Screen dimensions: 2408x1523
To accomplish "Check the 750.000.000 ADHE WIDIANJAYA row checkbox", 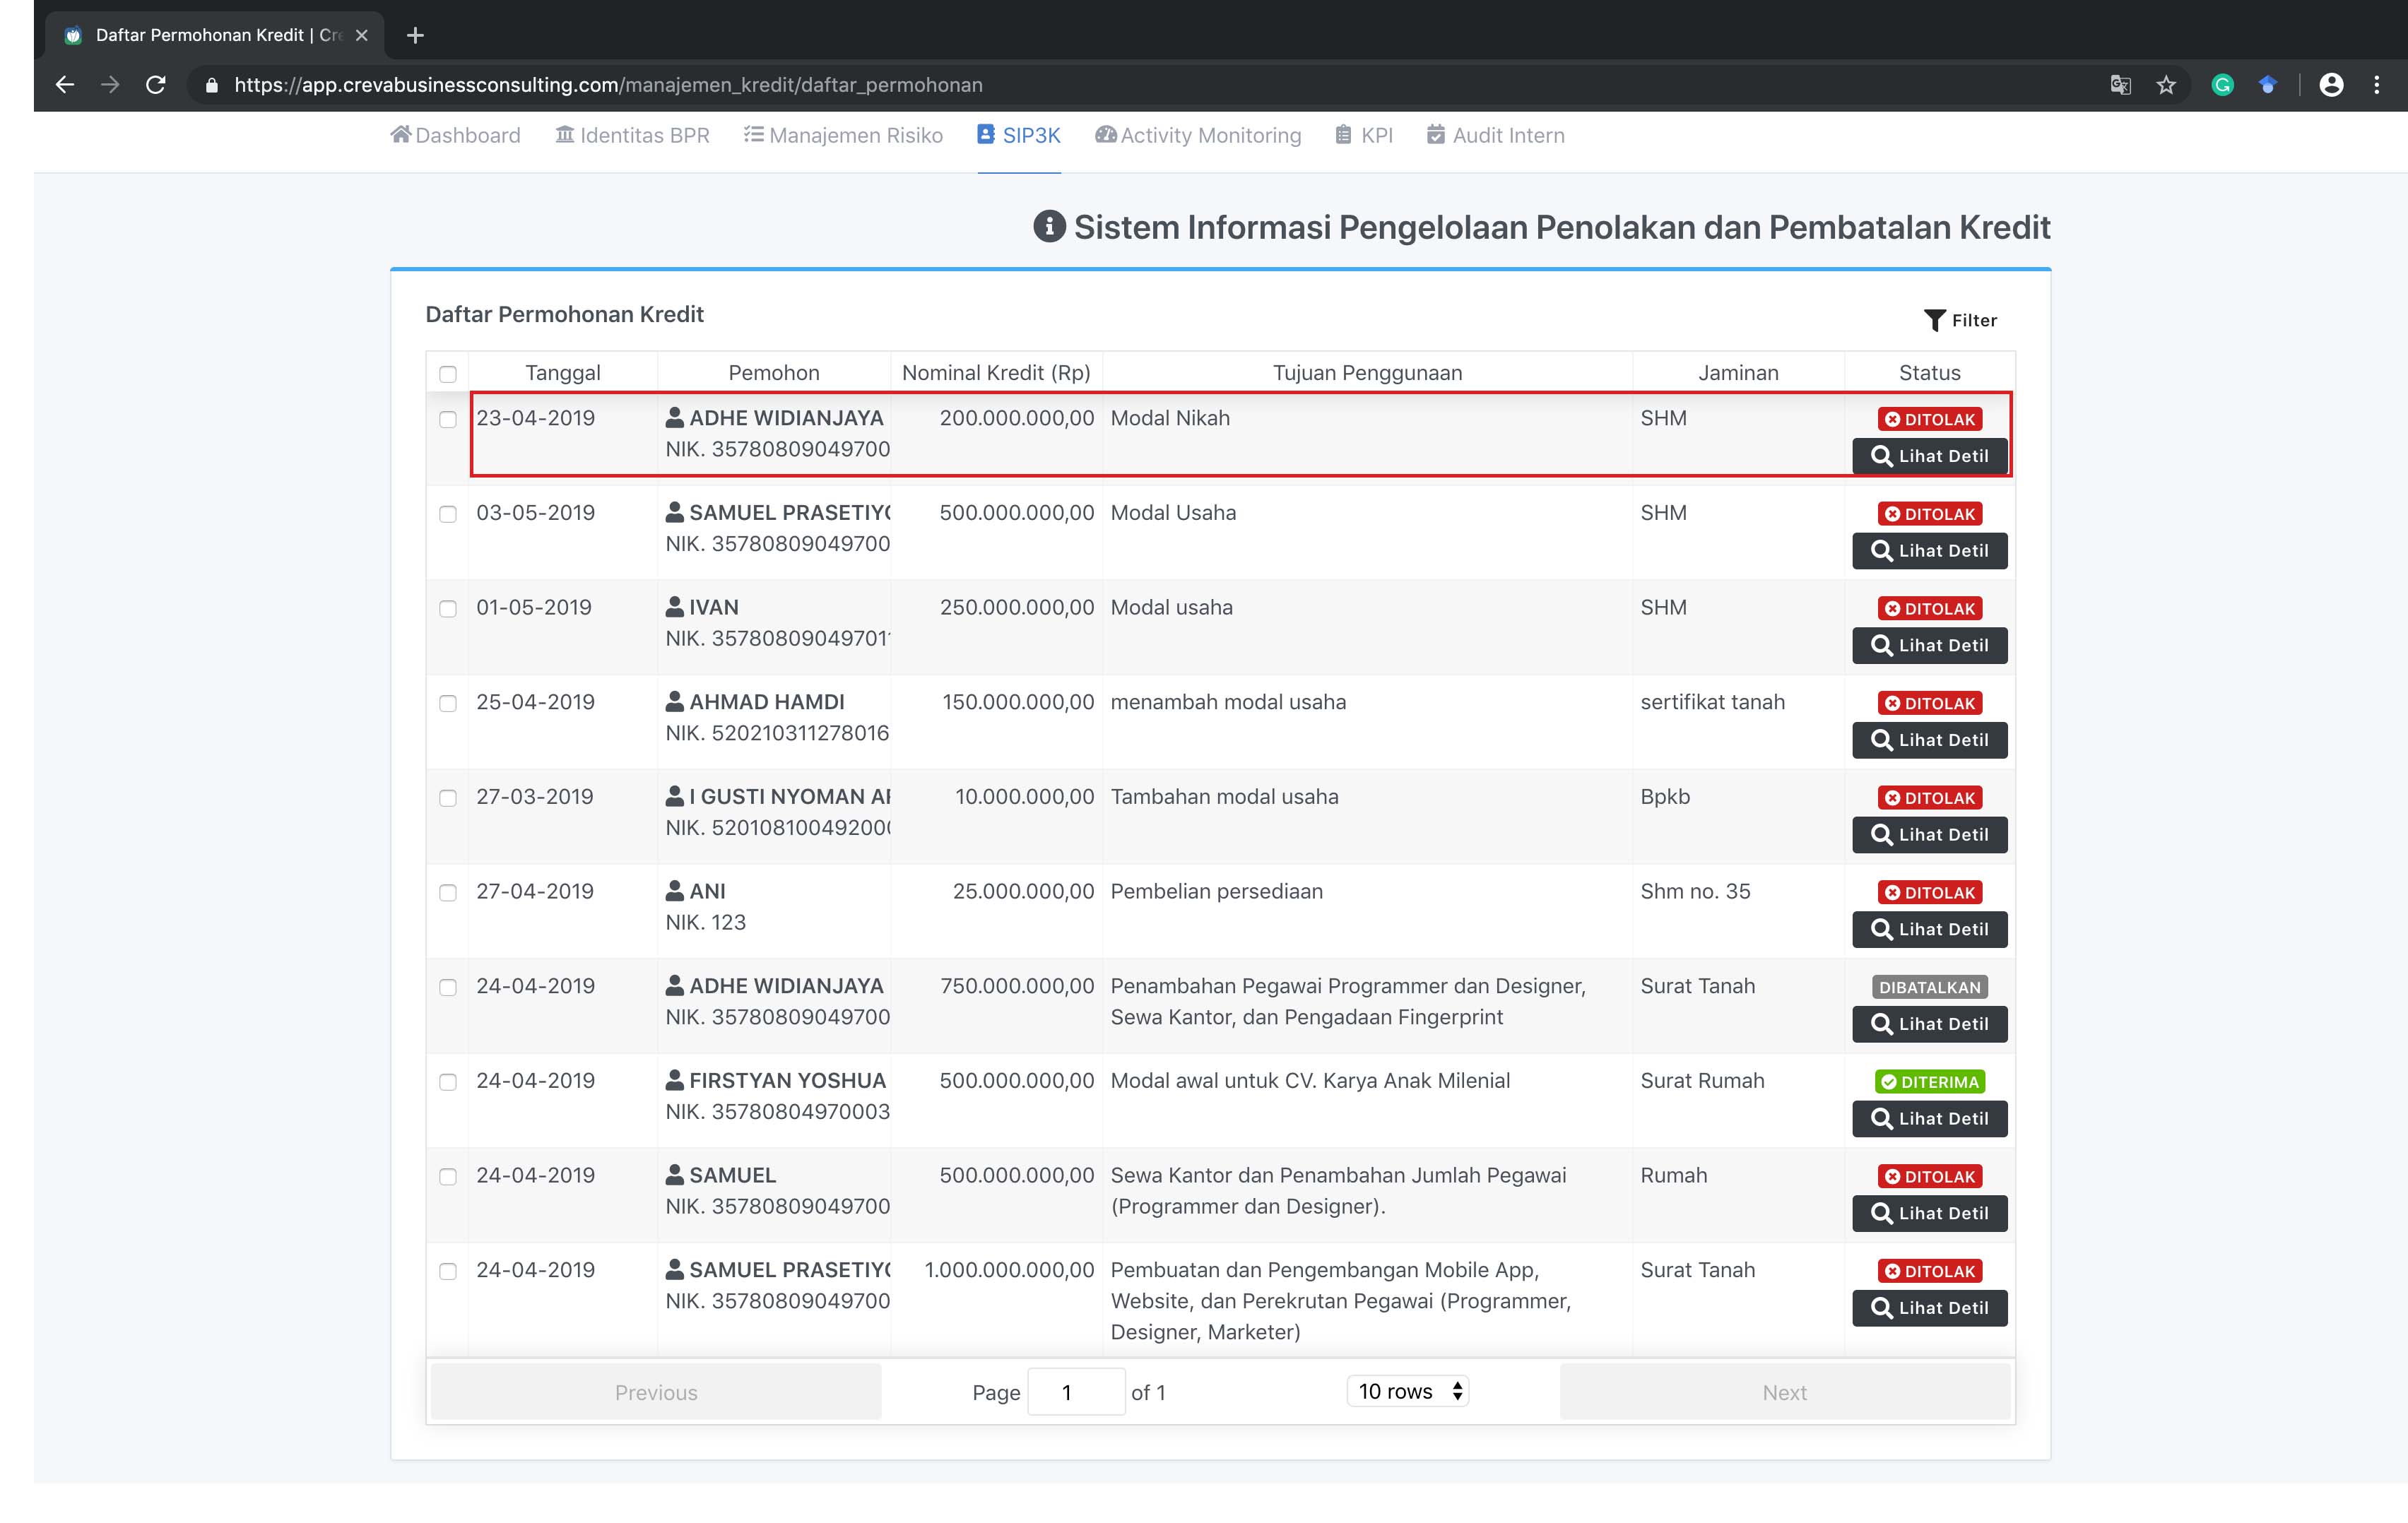I will coord(448,987).
